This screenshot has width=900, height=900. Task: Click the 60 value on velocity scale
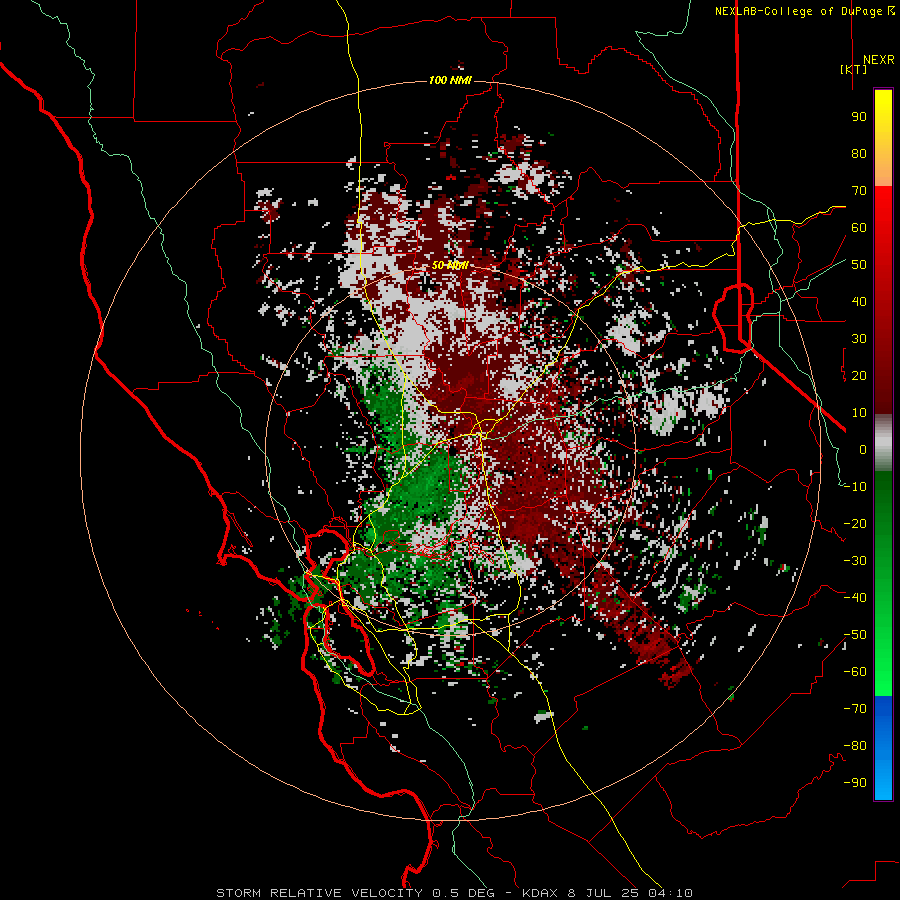pyautogui.click(x=859, y=227)
